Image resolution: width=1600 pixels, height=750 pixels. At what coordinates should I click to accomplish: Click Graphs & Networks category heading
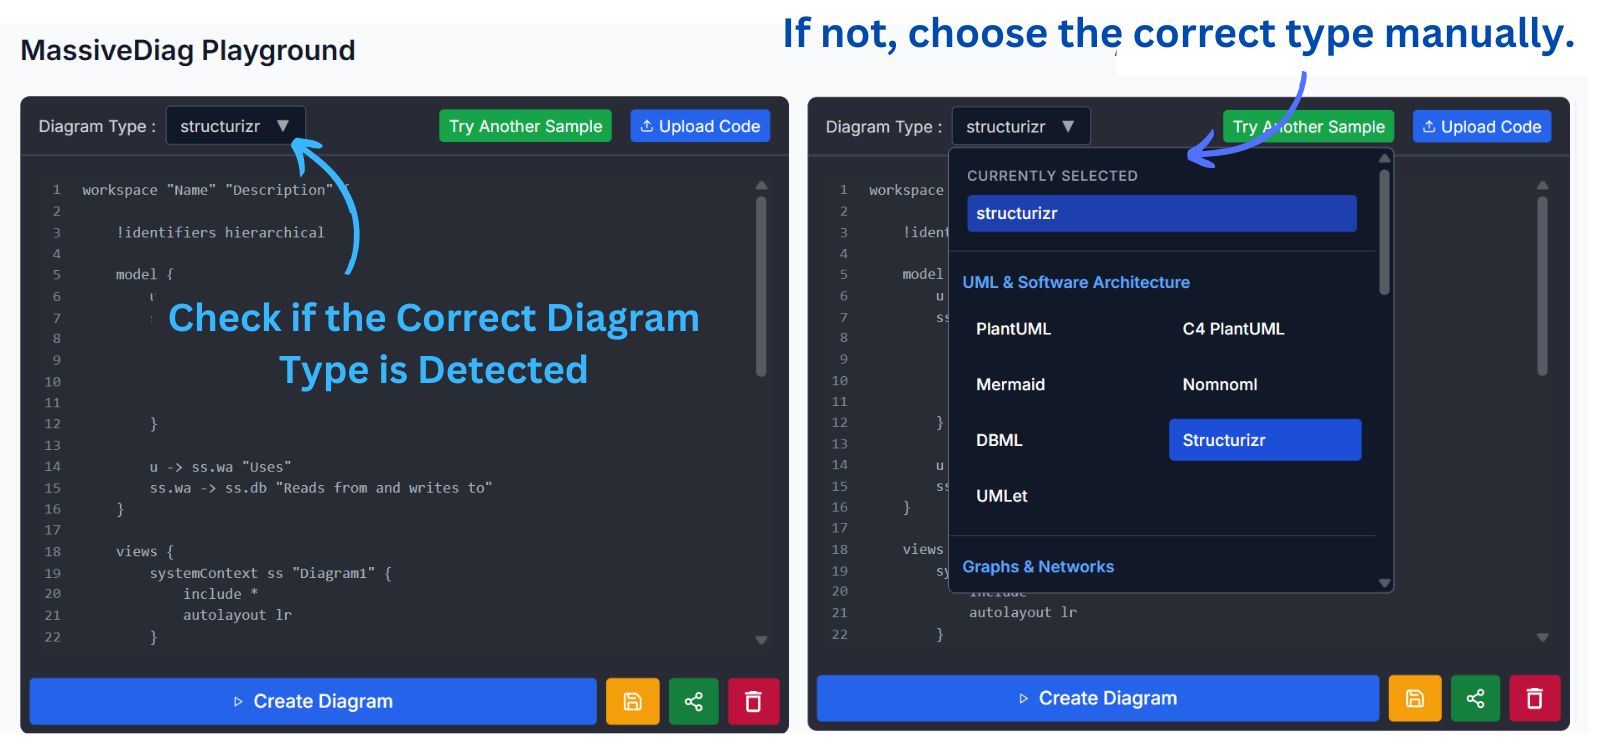pyautogui.click(x=1038, y=567)
